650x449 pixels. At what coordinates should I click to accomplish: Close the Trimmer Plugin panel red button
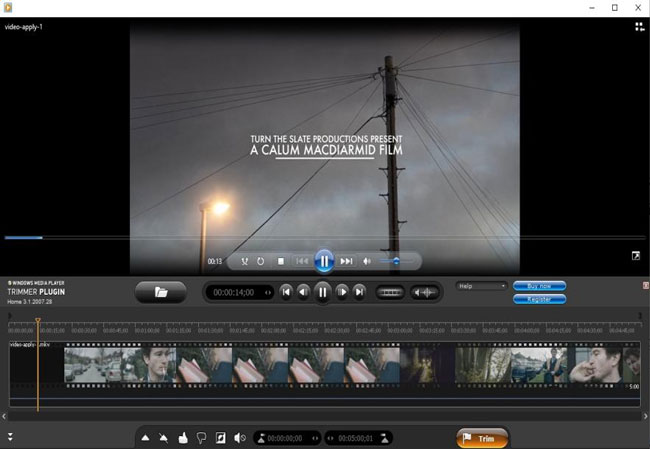coord(645,286)
